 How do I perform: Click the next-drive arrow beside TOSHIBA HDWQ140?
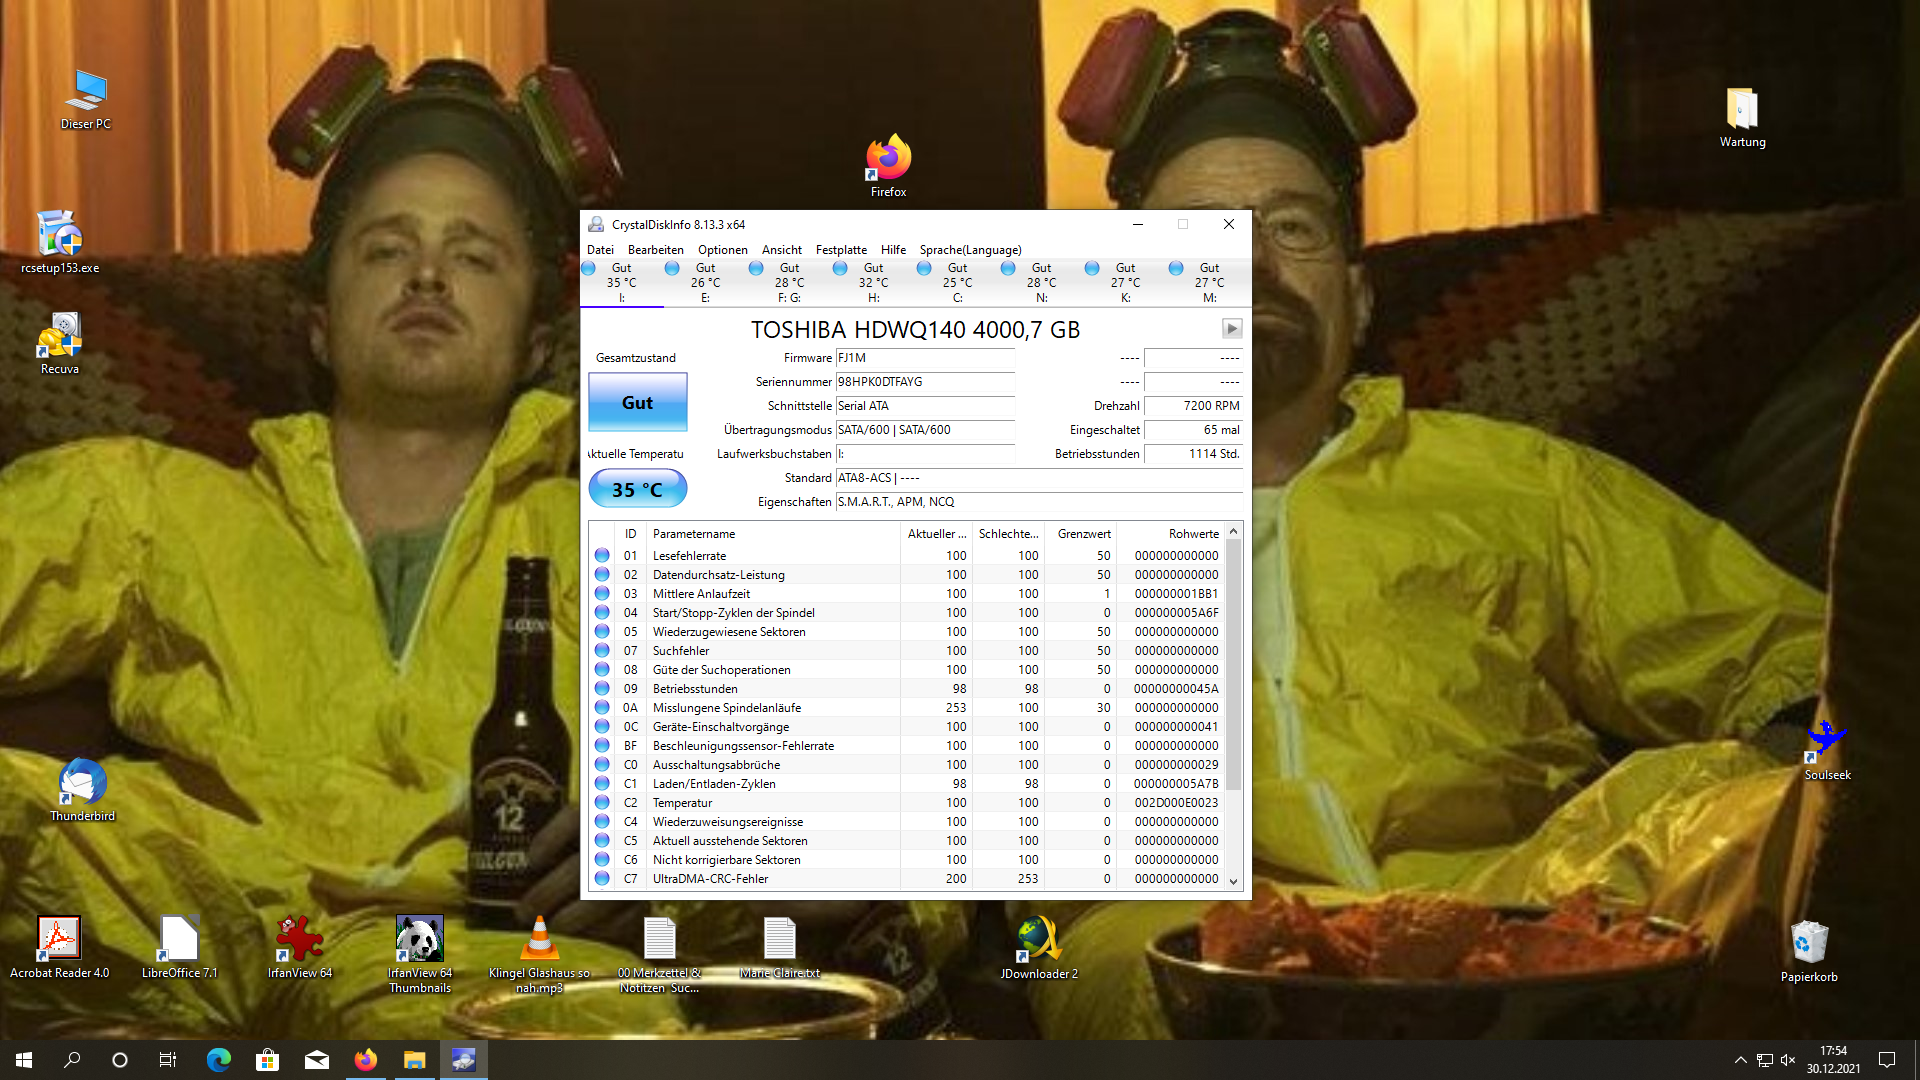pyautogui.click(x=1231, y=328)
